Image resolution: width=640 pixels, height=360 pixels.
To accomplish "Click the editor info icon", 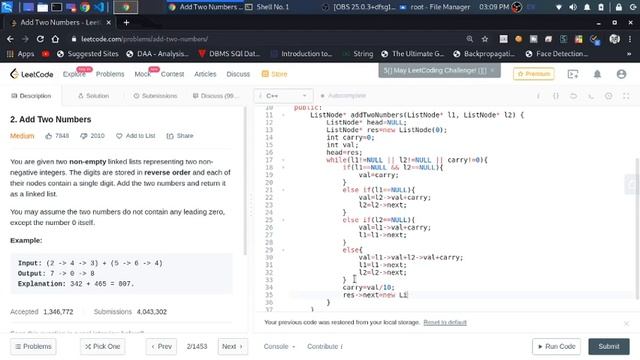I will click(x=538, y=96).
